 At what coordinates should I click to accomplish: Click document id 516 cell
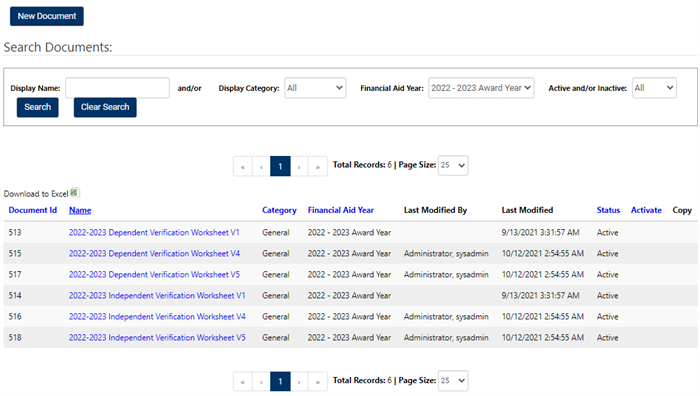15,317
